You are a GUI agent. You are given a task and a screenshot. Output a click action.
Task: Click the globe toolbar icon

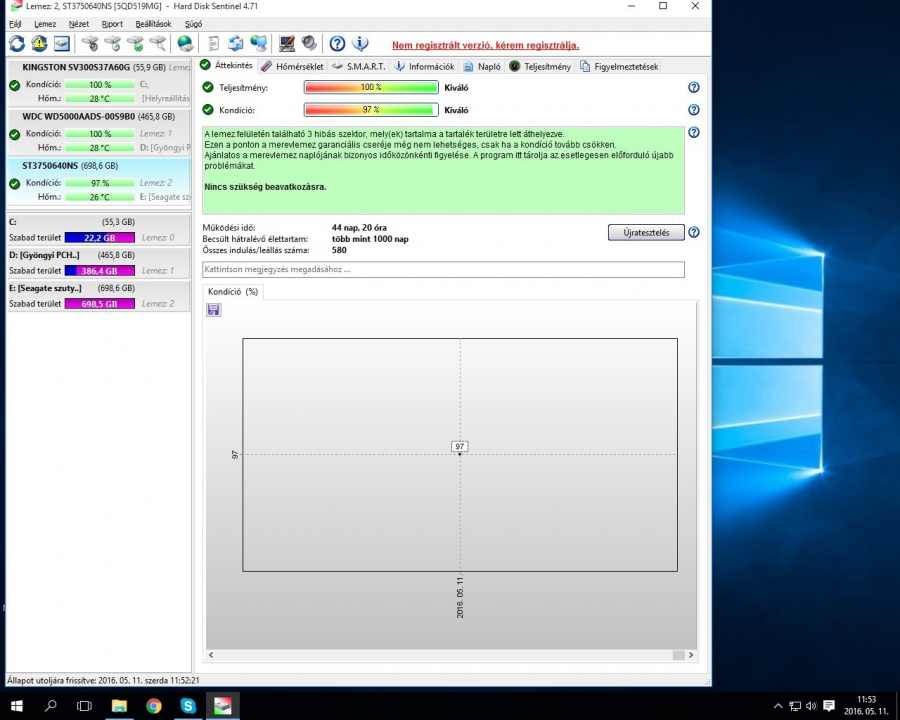(x=185, y=44)
